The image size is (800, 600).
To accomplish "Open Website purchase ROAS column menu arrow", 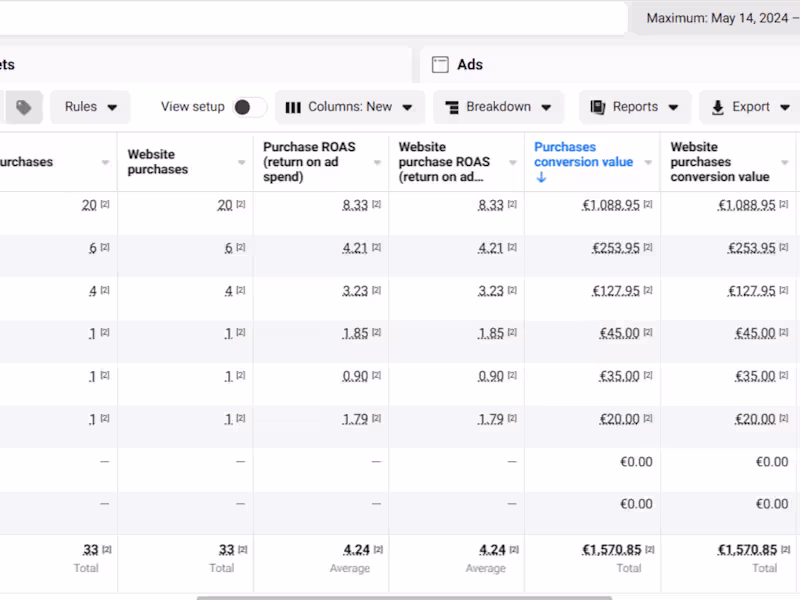I will click(x=513, y=163).
